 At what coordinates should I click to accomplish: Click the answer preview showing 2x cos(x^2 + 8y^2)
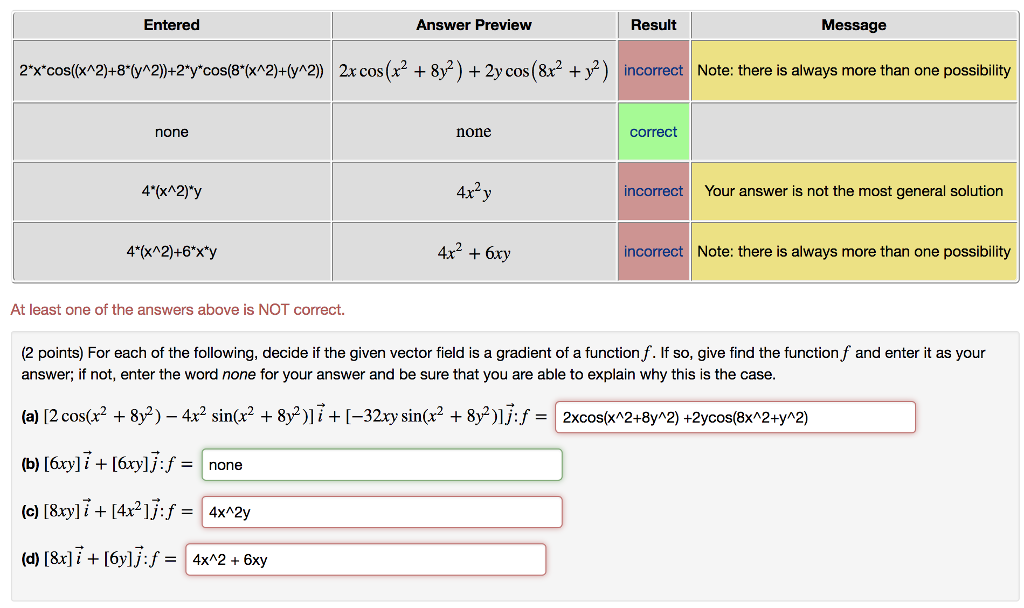click(473, 70)
